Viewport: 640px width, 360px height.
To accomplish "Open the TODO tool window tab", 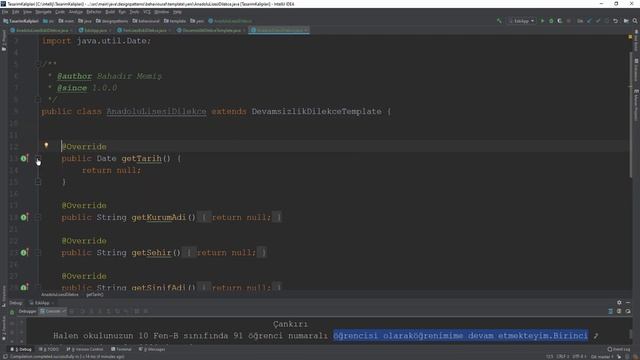I will [49, 349].
